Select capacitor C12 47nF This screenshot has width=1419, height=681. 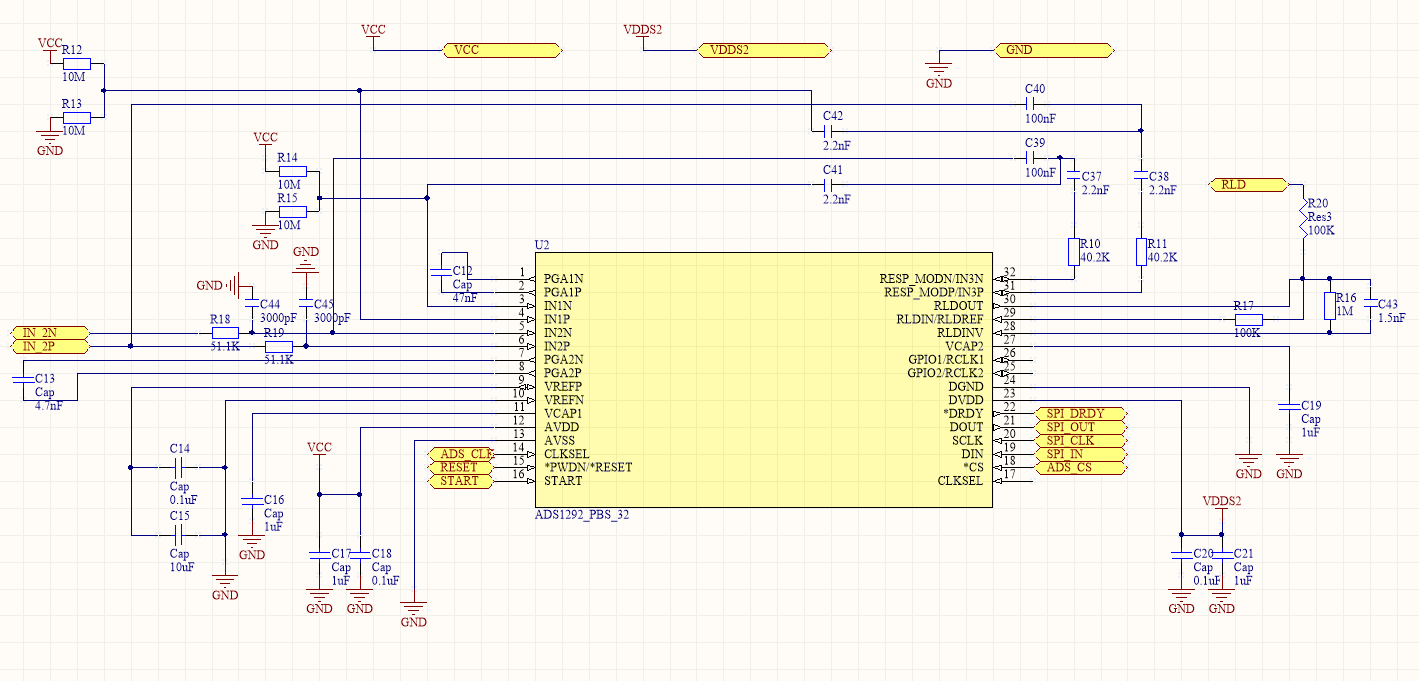440,271
